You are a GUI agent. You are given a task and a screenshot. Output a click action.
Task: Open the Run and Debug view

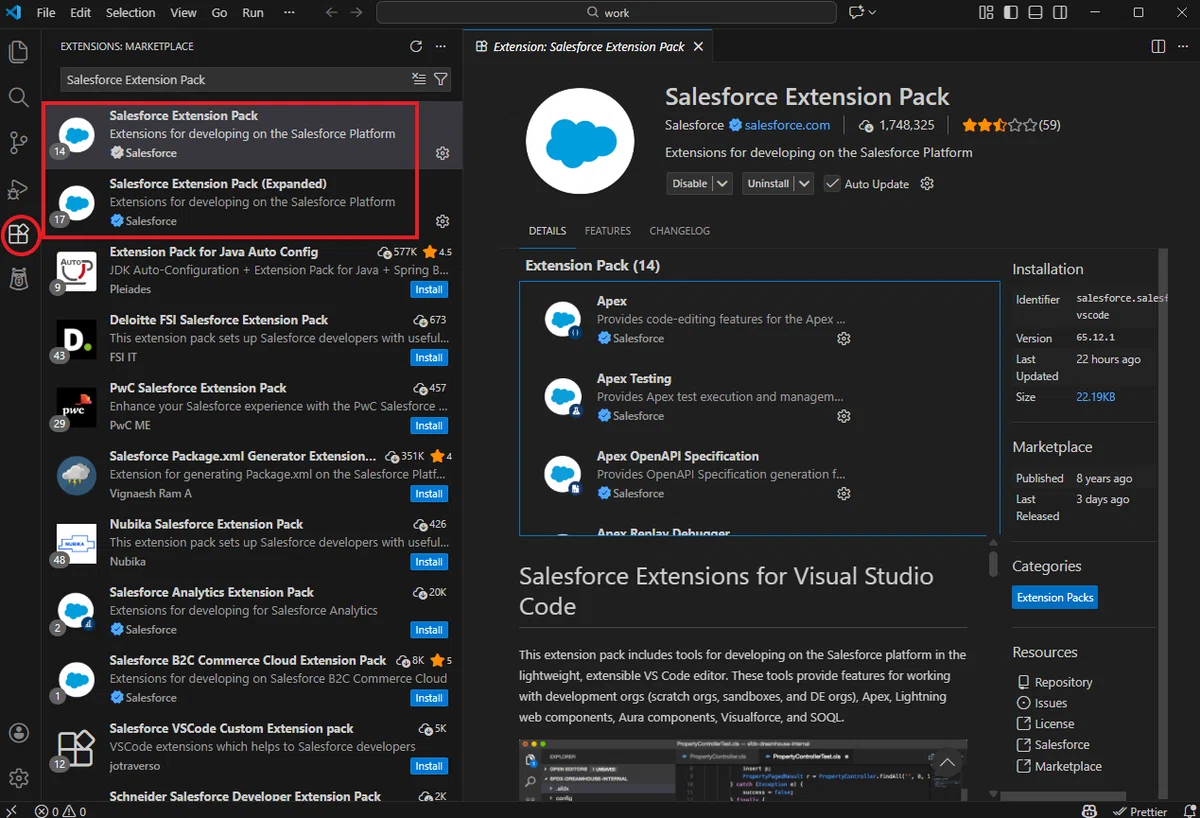click(x=18, y=189)
